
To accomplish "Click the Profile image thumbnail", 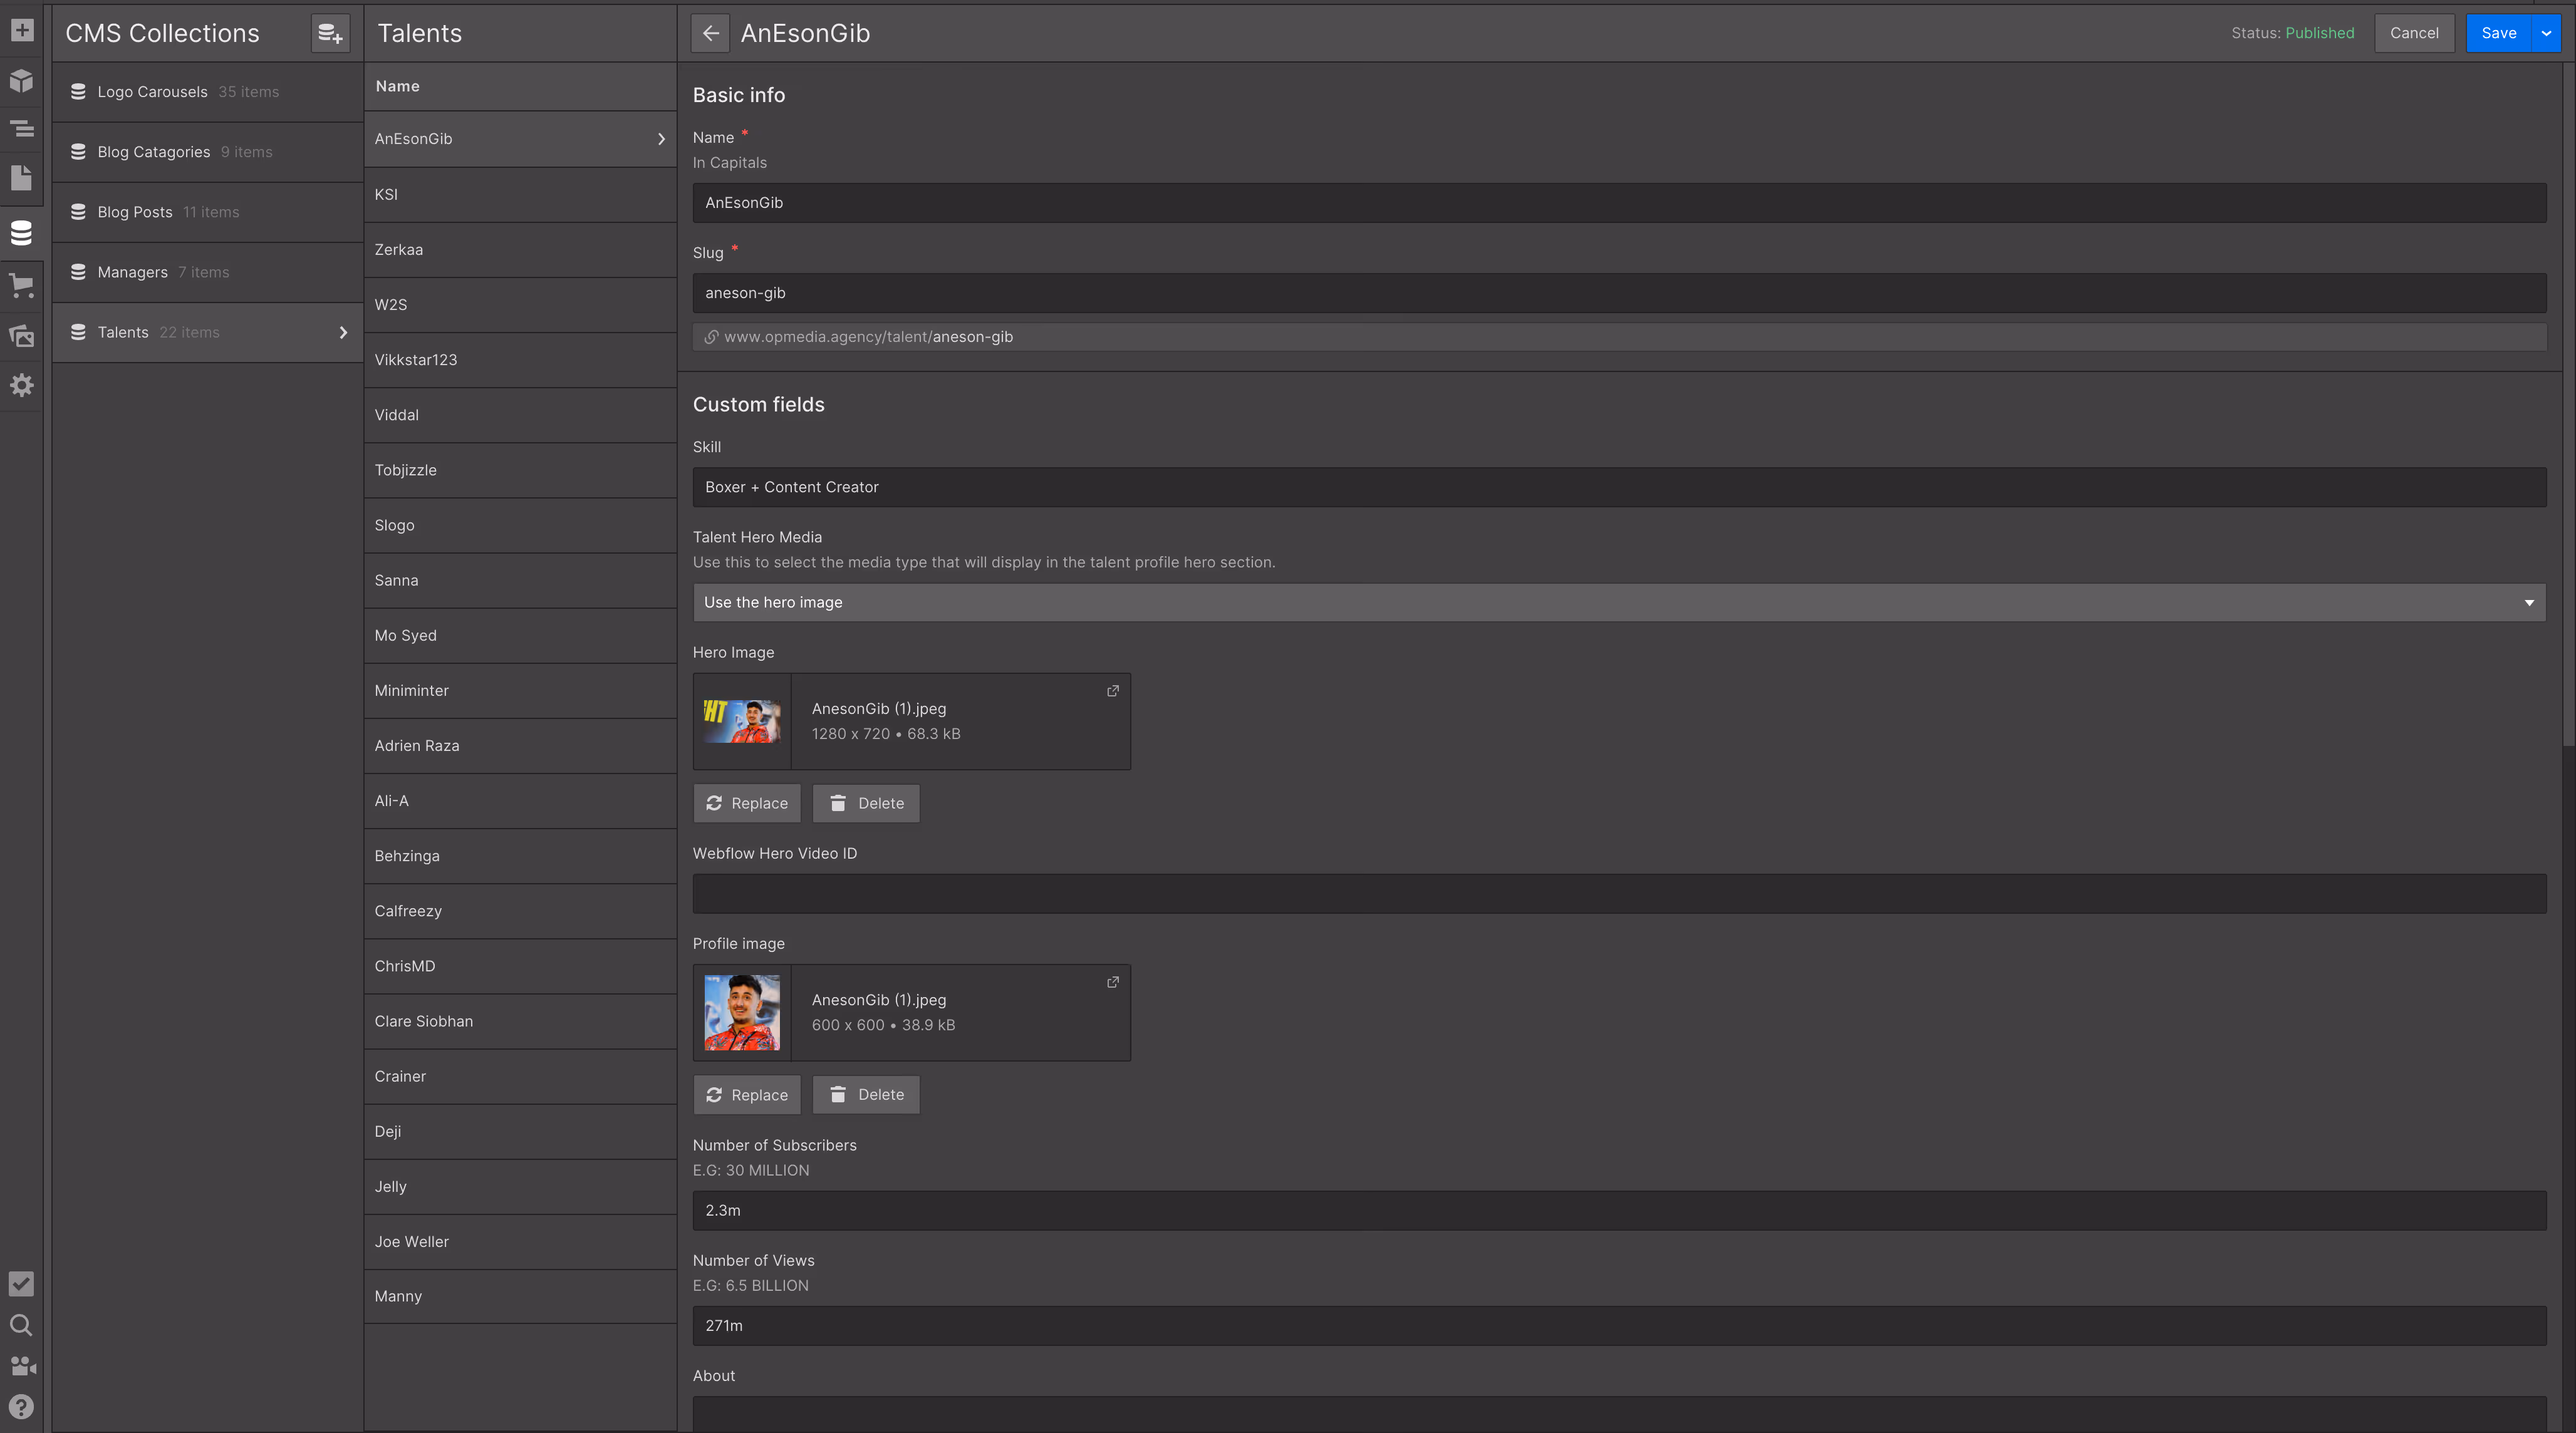I will tap(742, 1012).
